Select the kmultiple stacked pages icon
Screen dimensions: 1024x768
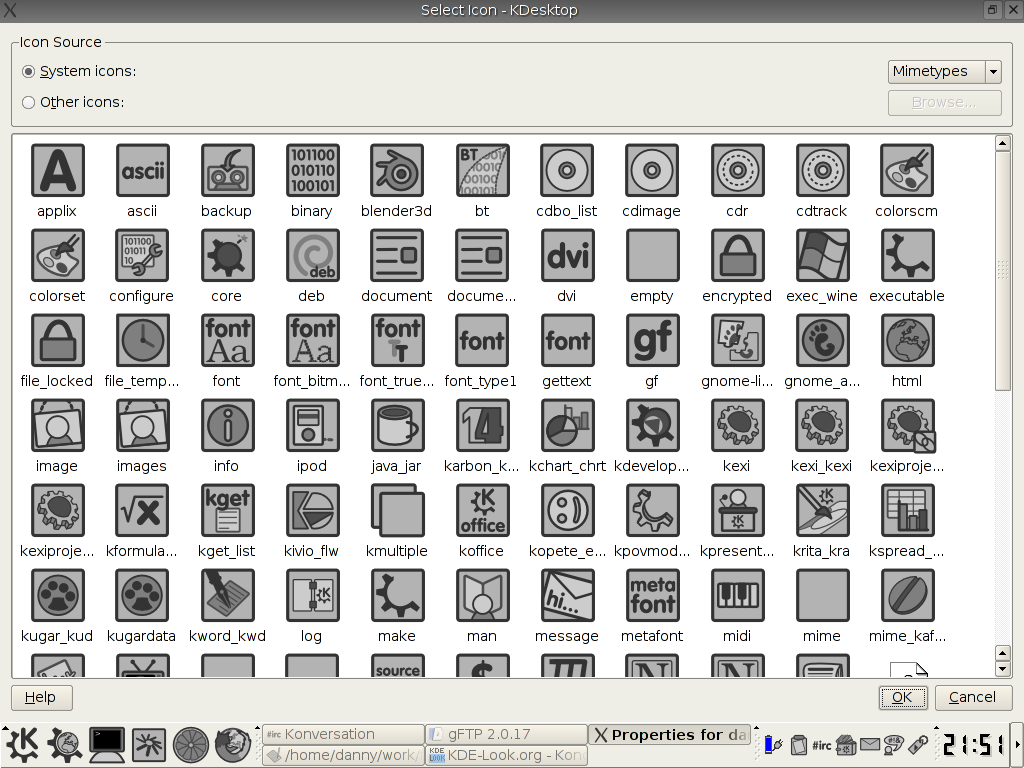(x=397, y=510)
